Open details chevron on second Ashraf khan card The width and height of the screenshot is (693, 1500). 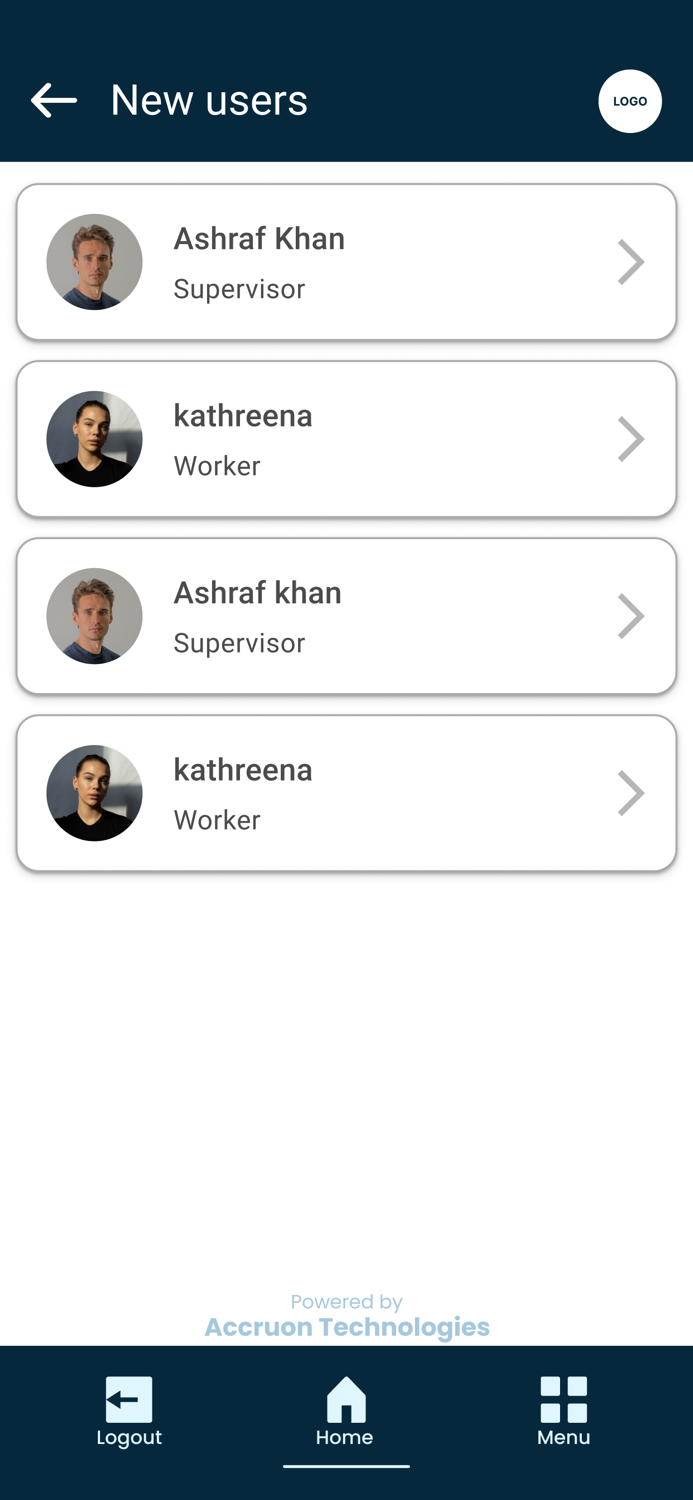tap(631, 616)
